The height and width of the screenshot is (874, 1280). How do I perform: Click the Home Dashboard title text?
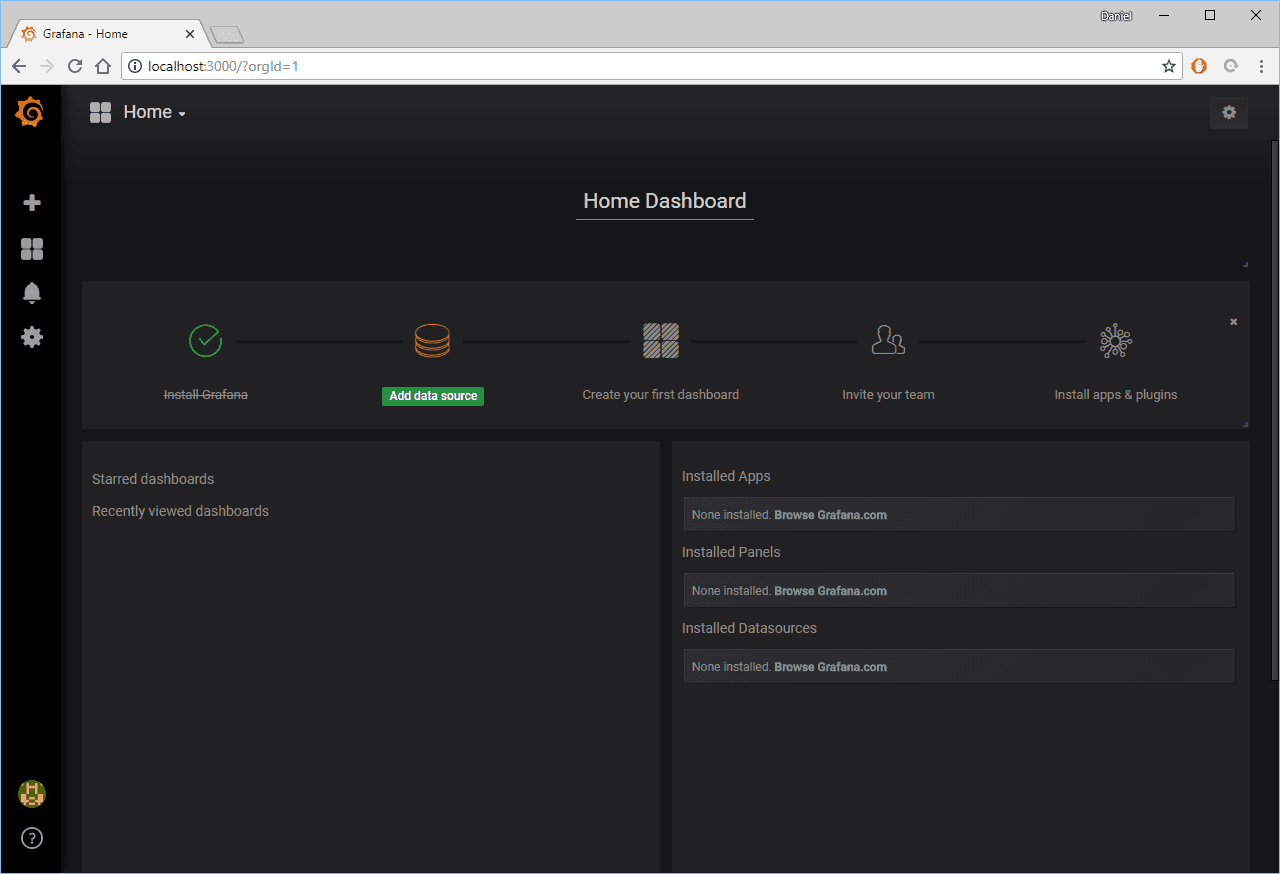click(665, 201)
